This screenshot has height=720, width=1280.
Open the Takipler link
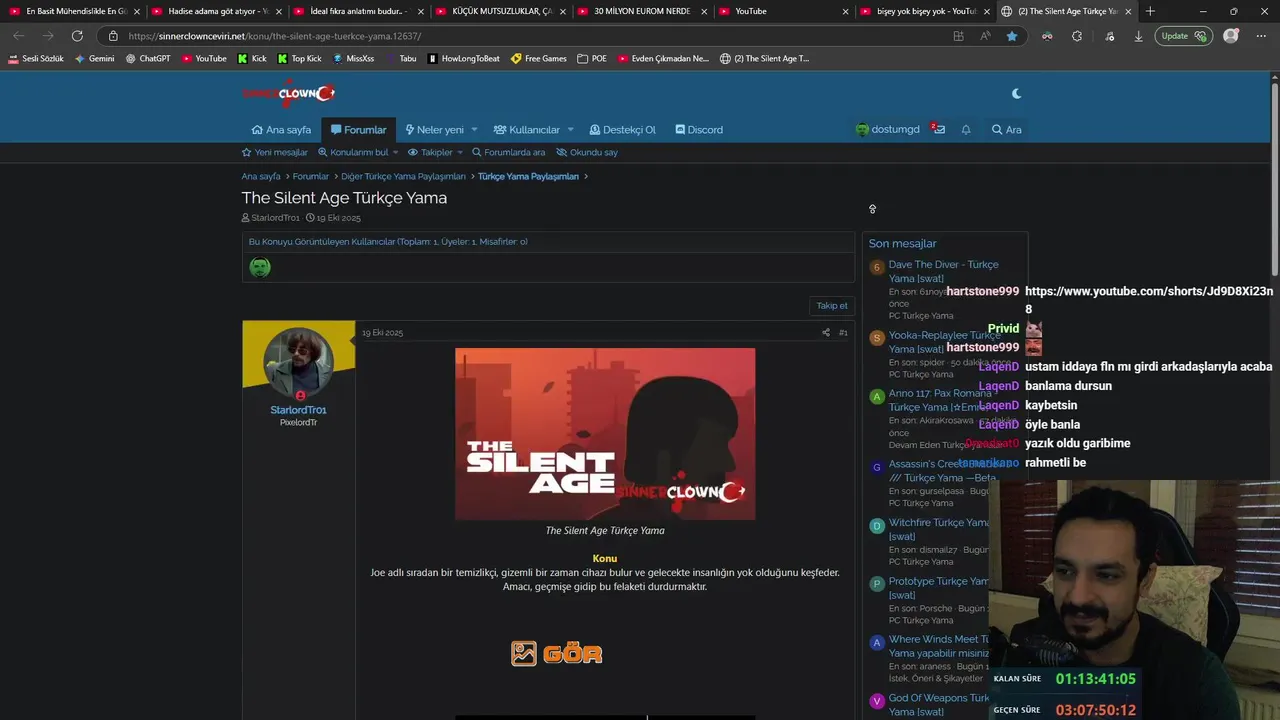click(430, 153)
